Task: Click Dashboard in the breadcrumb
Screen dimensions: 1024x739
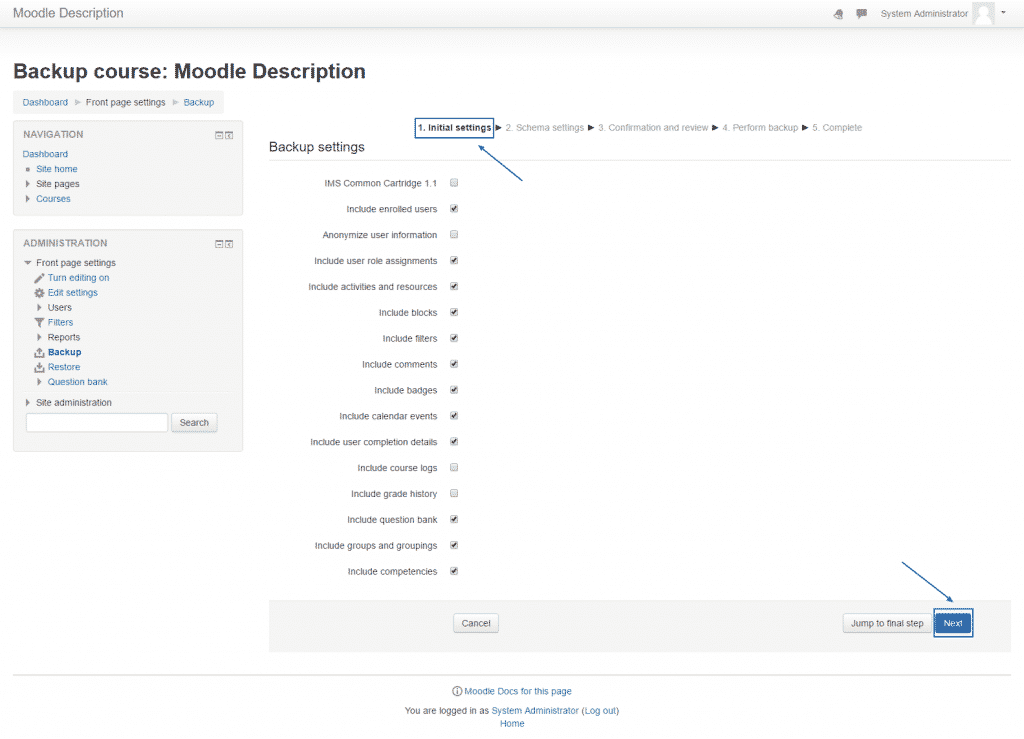Action: click(45, 102)
